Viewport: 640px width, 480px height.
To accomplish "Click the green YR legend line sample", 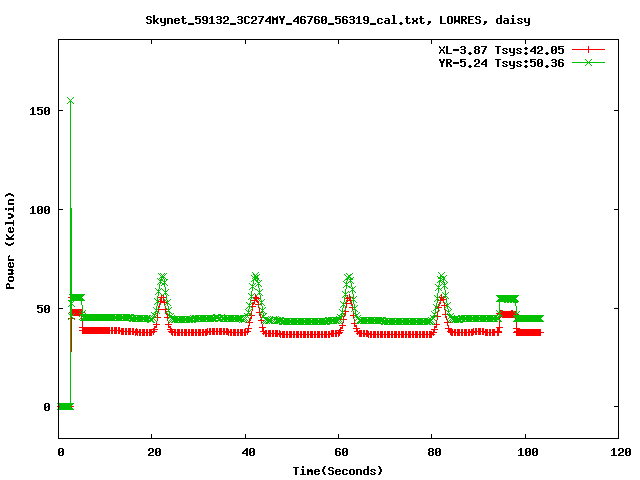I will pos(588,62).
